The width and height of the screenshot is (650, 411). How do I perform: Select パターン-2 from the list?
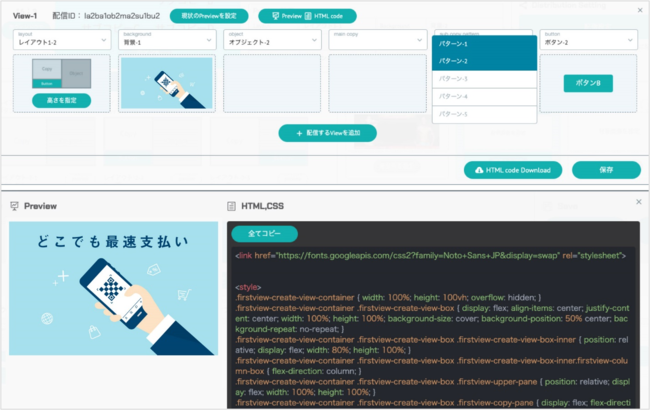[x=484, y=61]
